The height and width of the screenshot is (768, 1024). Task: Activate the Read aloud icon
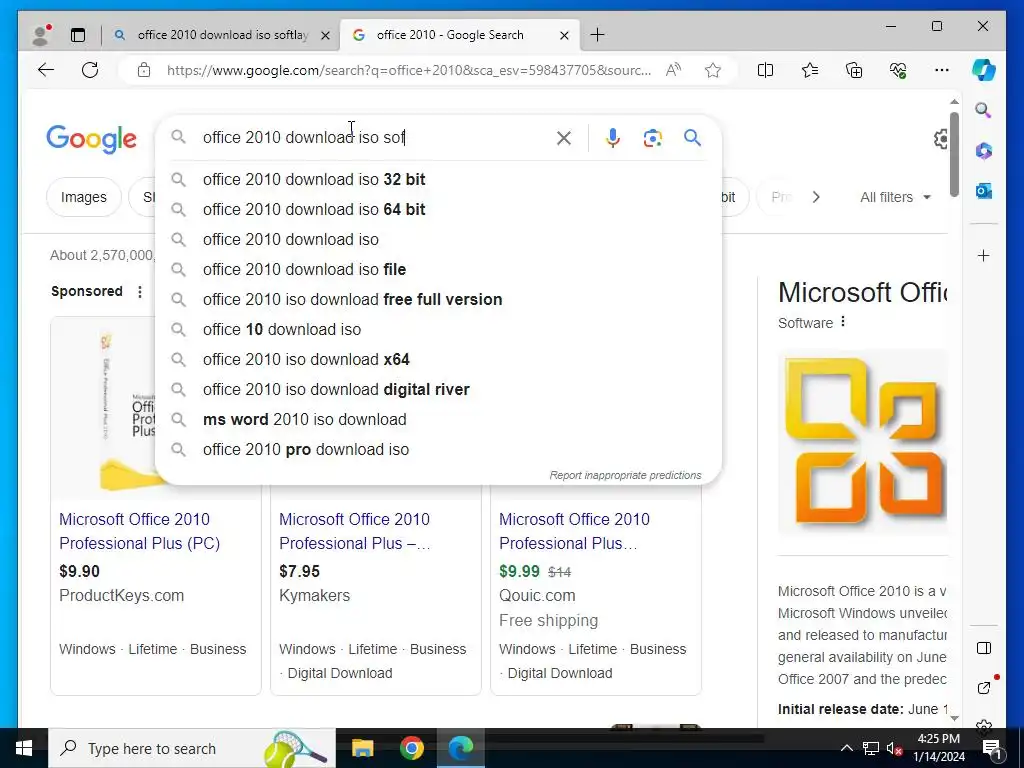click(x=673, y=70)
